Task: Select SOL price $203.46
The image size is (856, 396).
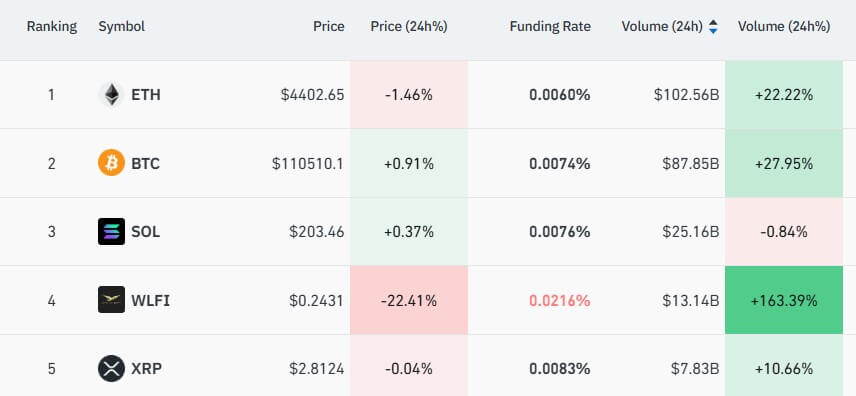Action: pos(317,232)
